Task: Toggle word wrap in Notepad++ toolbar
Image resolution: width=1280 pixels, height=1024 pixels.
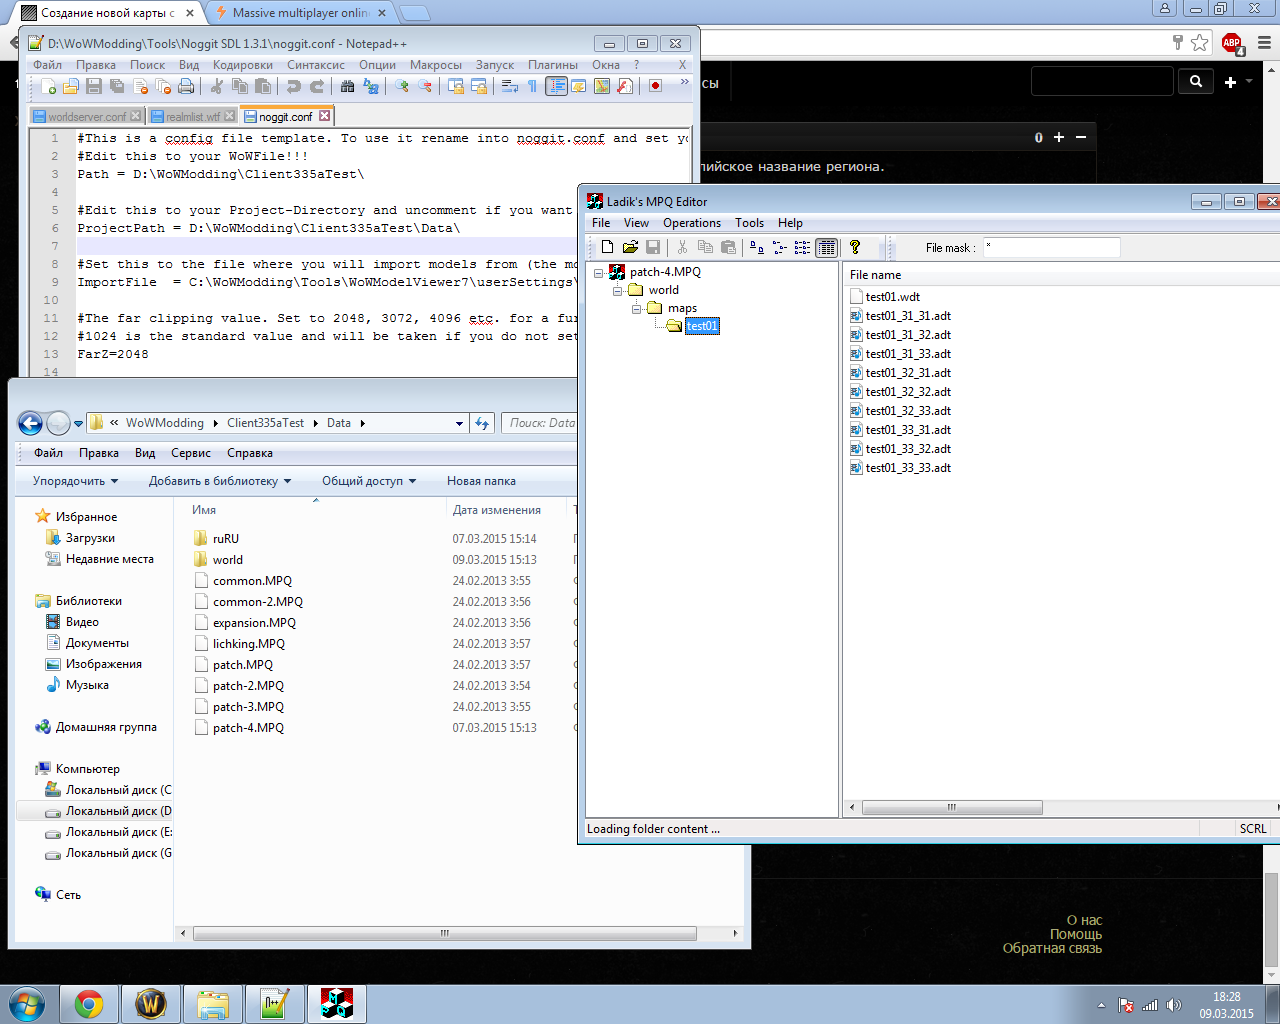Action: 508,87
